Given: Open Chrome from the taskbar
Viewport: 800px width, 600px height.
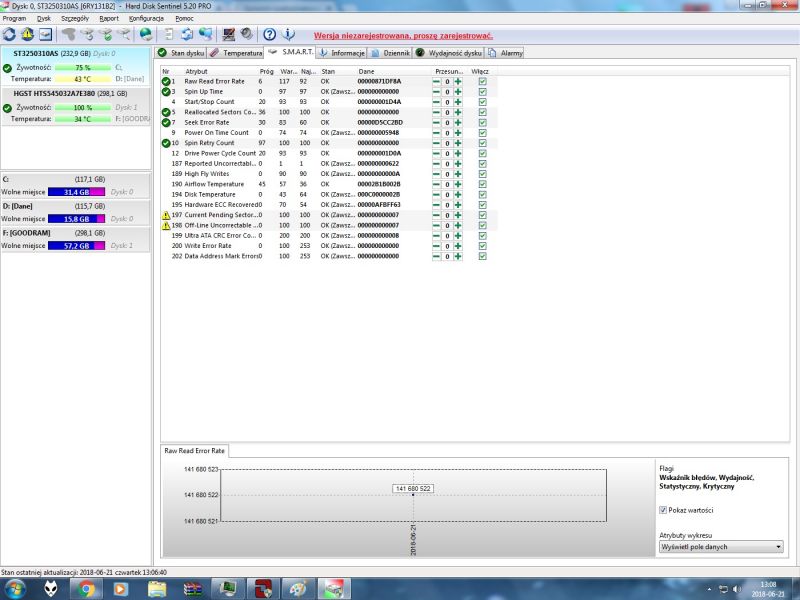Looking at the screenshot, I should (x=86, y=589).
